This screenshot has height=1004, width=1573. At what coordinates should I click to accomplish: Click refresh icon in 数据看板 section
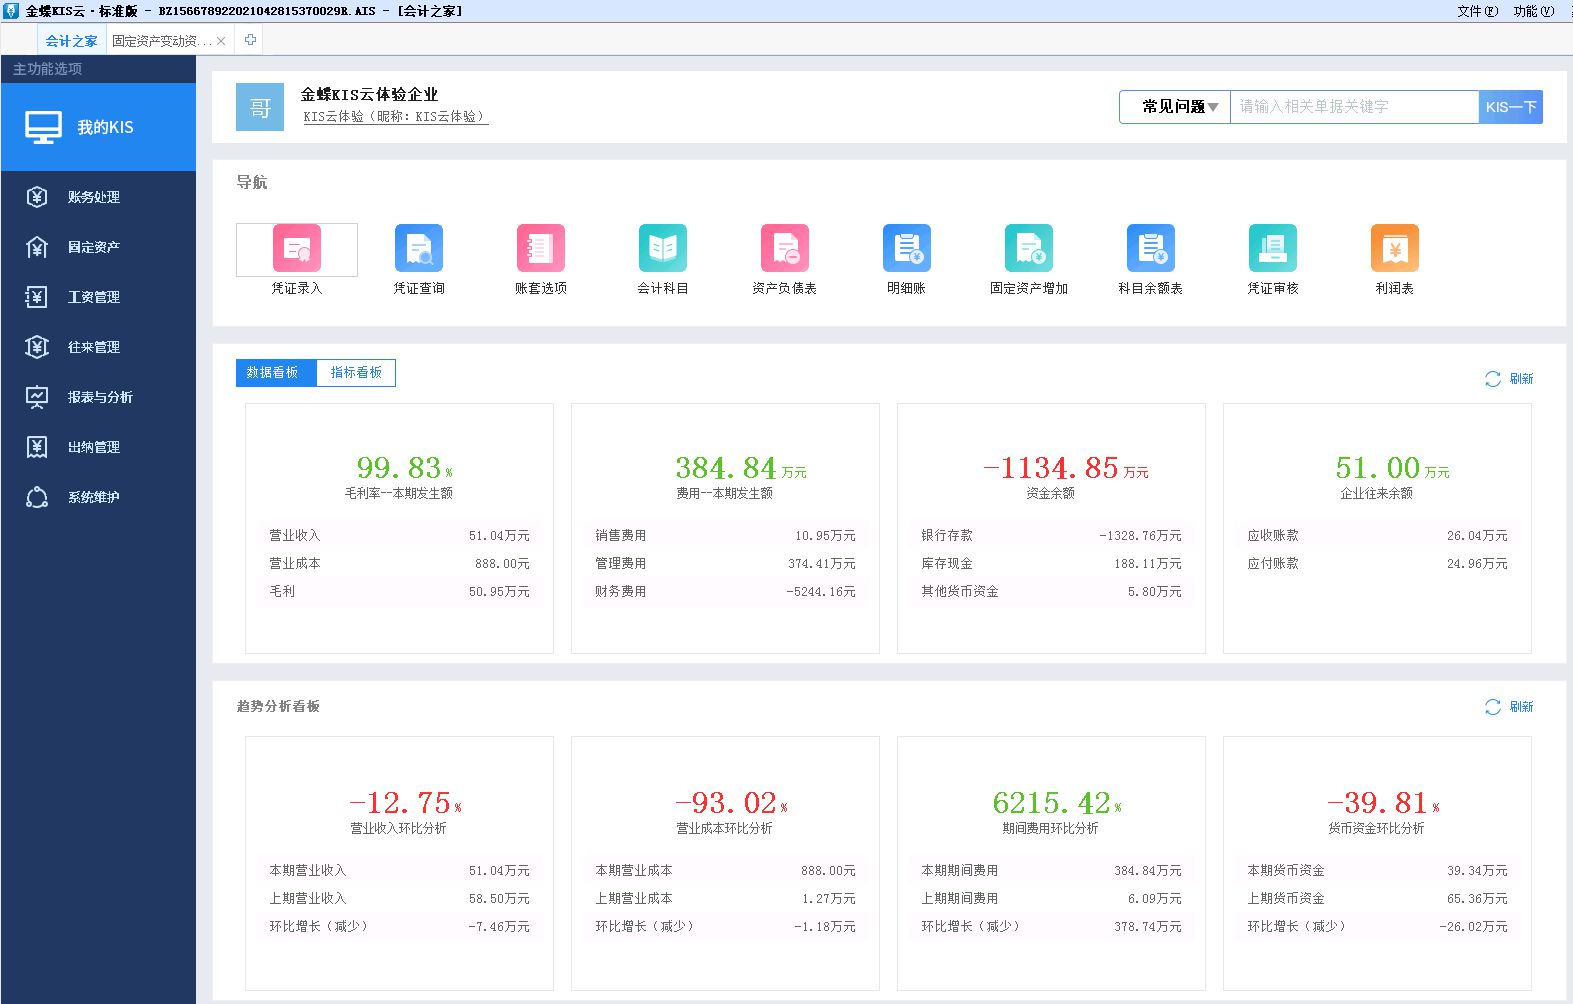tap(1493, 379)
